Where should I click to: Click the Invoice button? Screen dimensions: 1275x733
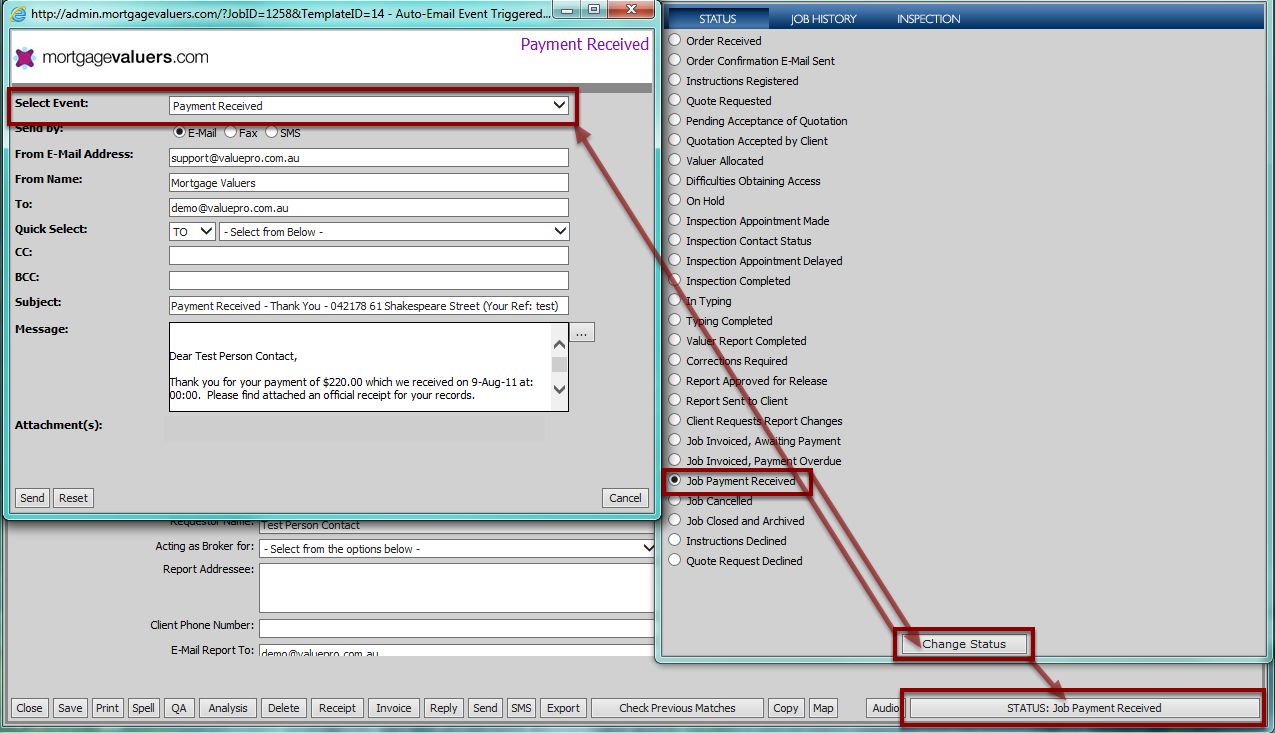[x=394, y=708]
